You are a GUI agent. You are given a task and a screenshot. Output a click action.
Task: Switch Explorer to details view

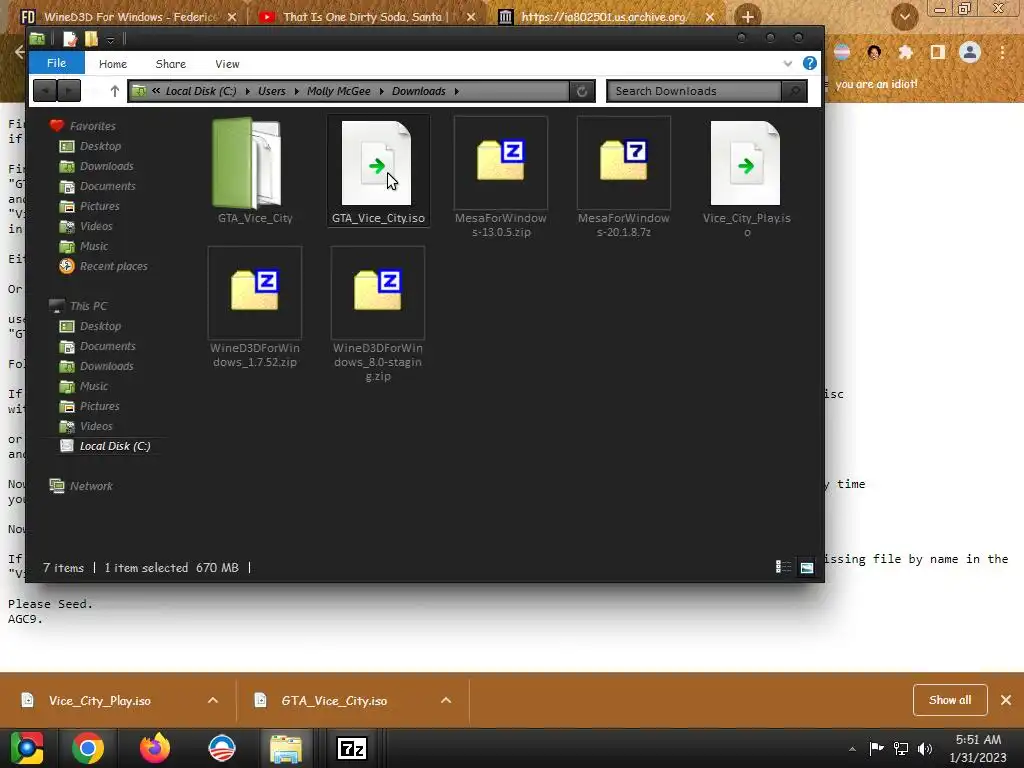point(782,567)
